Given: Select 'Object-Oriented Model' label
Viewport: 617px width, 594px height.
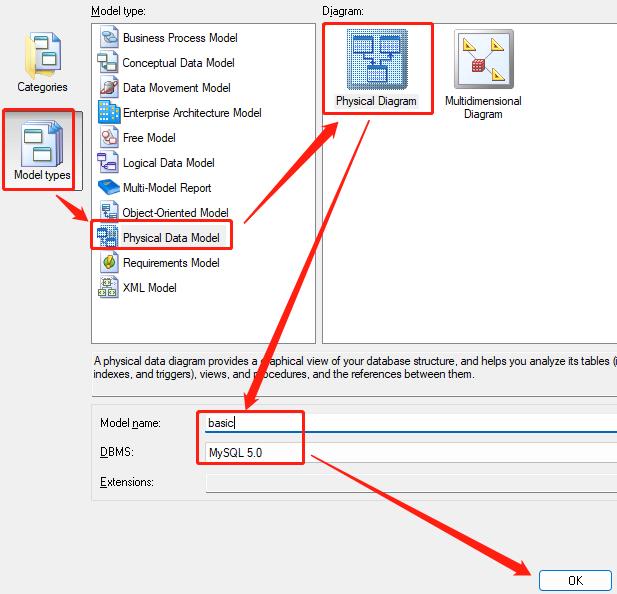Looking at the screenshot, I should 175,213.
